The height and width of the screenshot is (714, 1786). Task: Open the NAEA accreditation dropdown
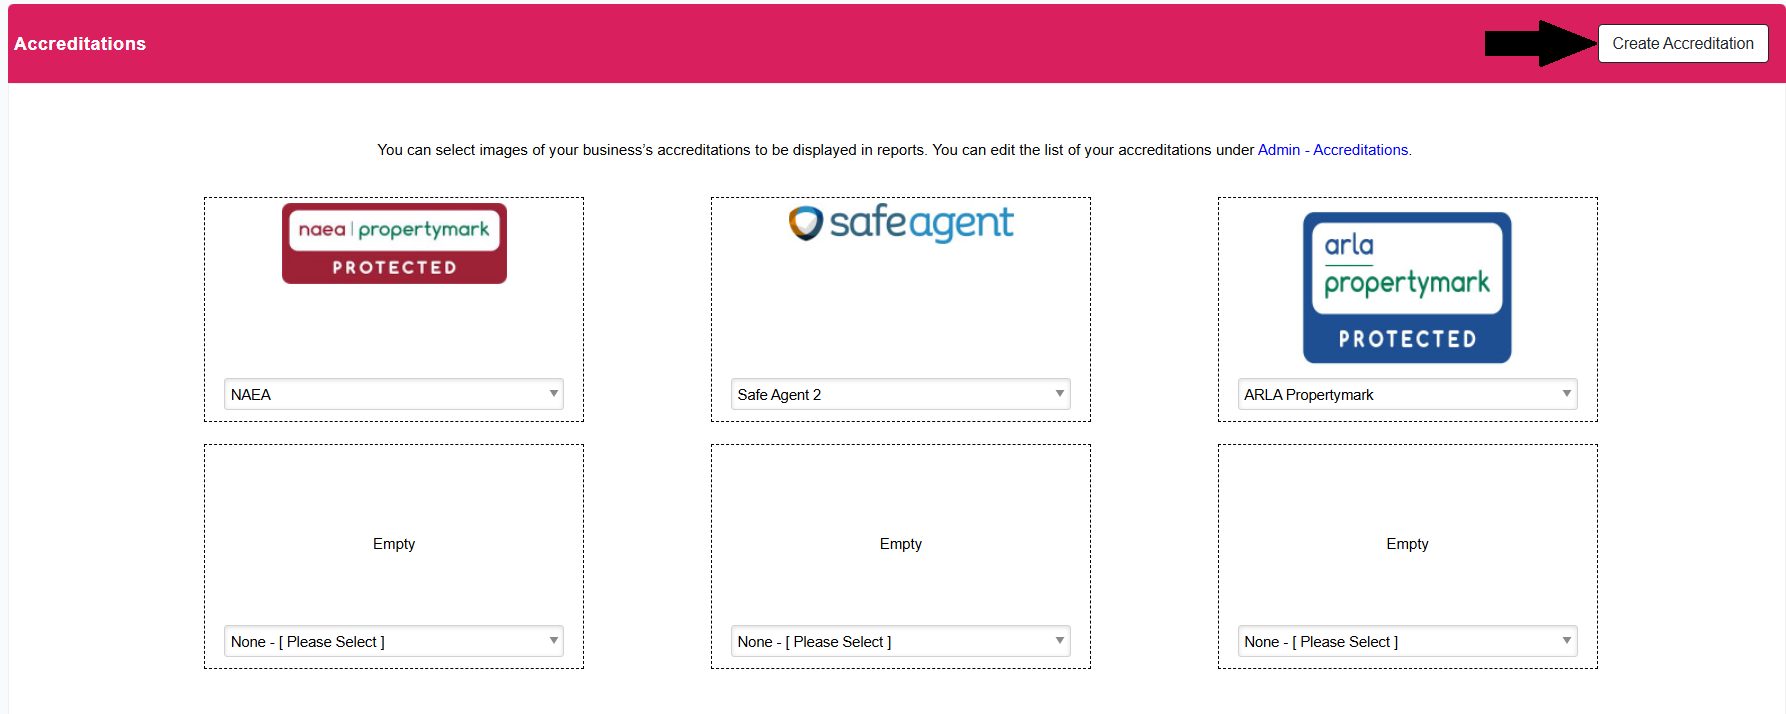tap(394, 394)
